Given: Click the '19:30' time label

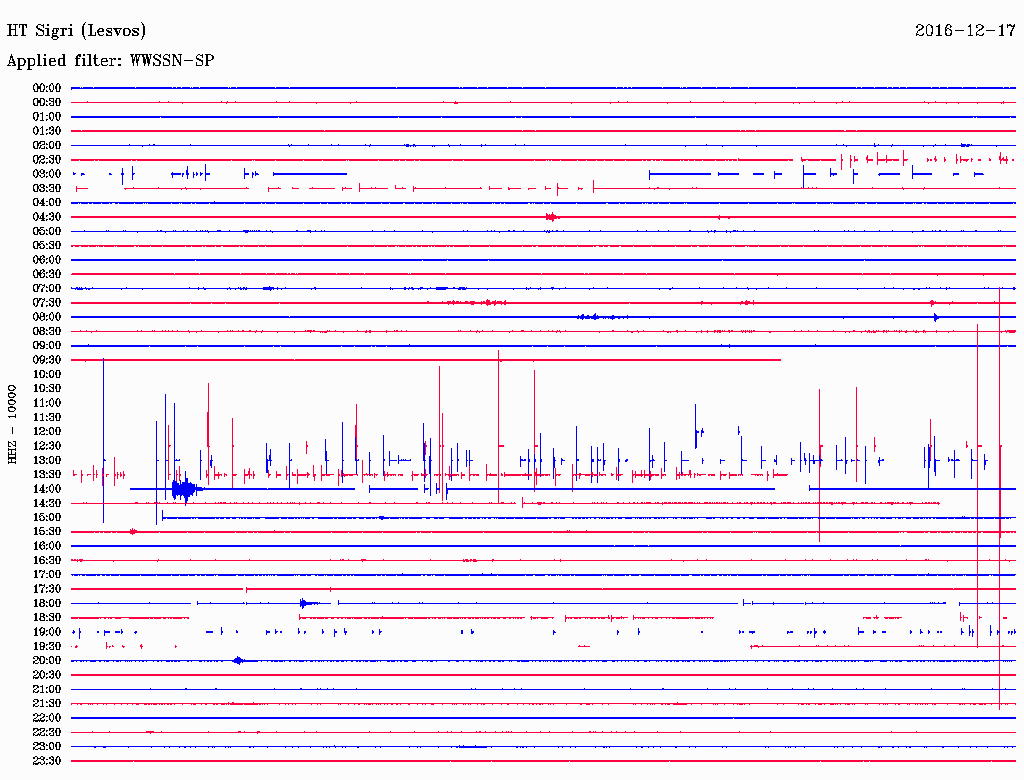Looking at the screenshot, I should (47, 646).
